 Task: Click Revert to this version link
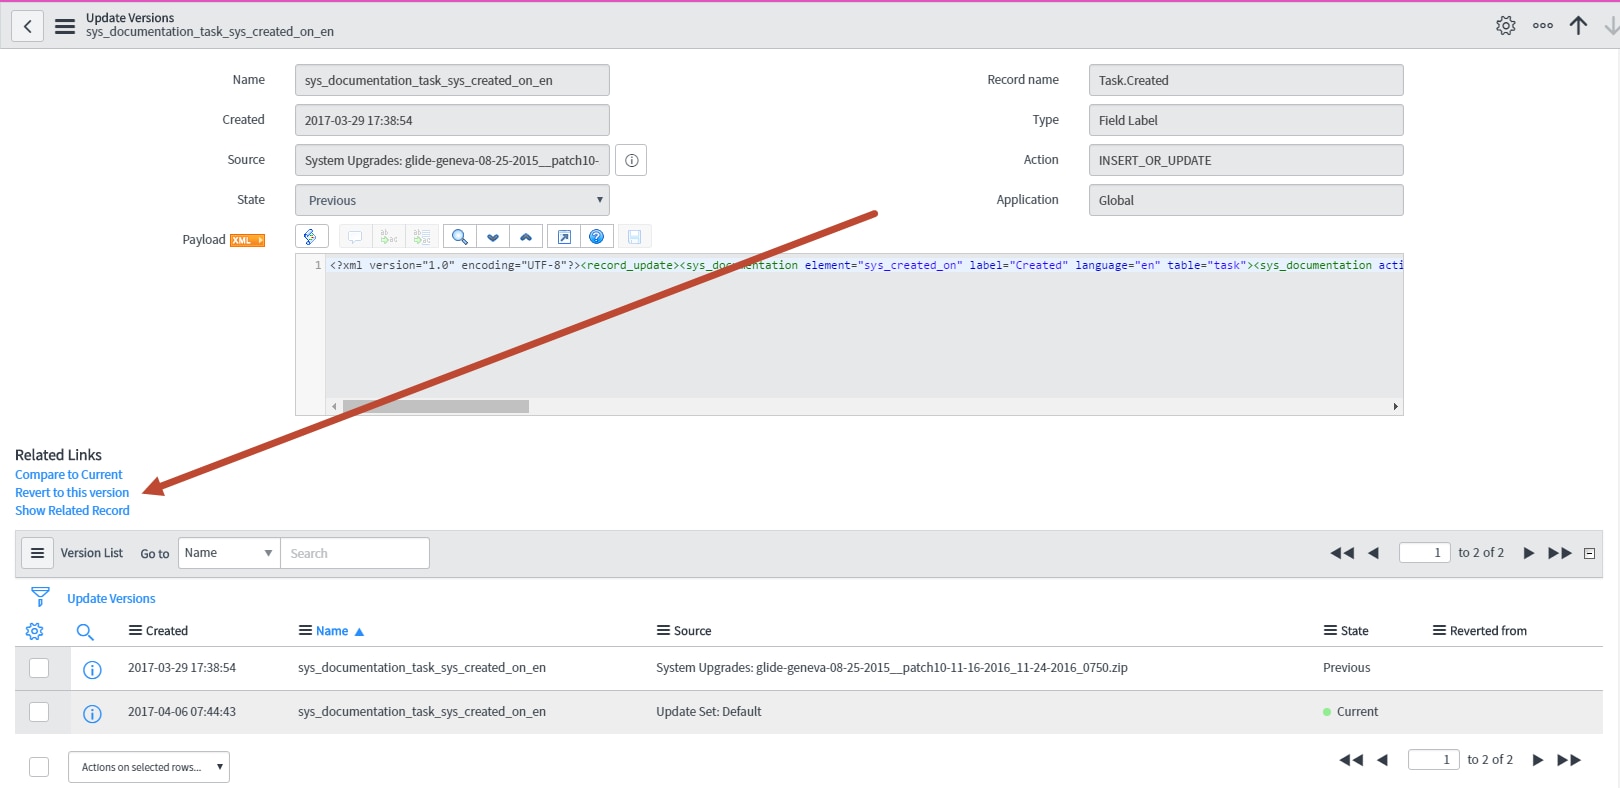pos(72,493)
